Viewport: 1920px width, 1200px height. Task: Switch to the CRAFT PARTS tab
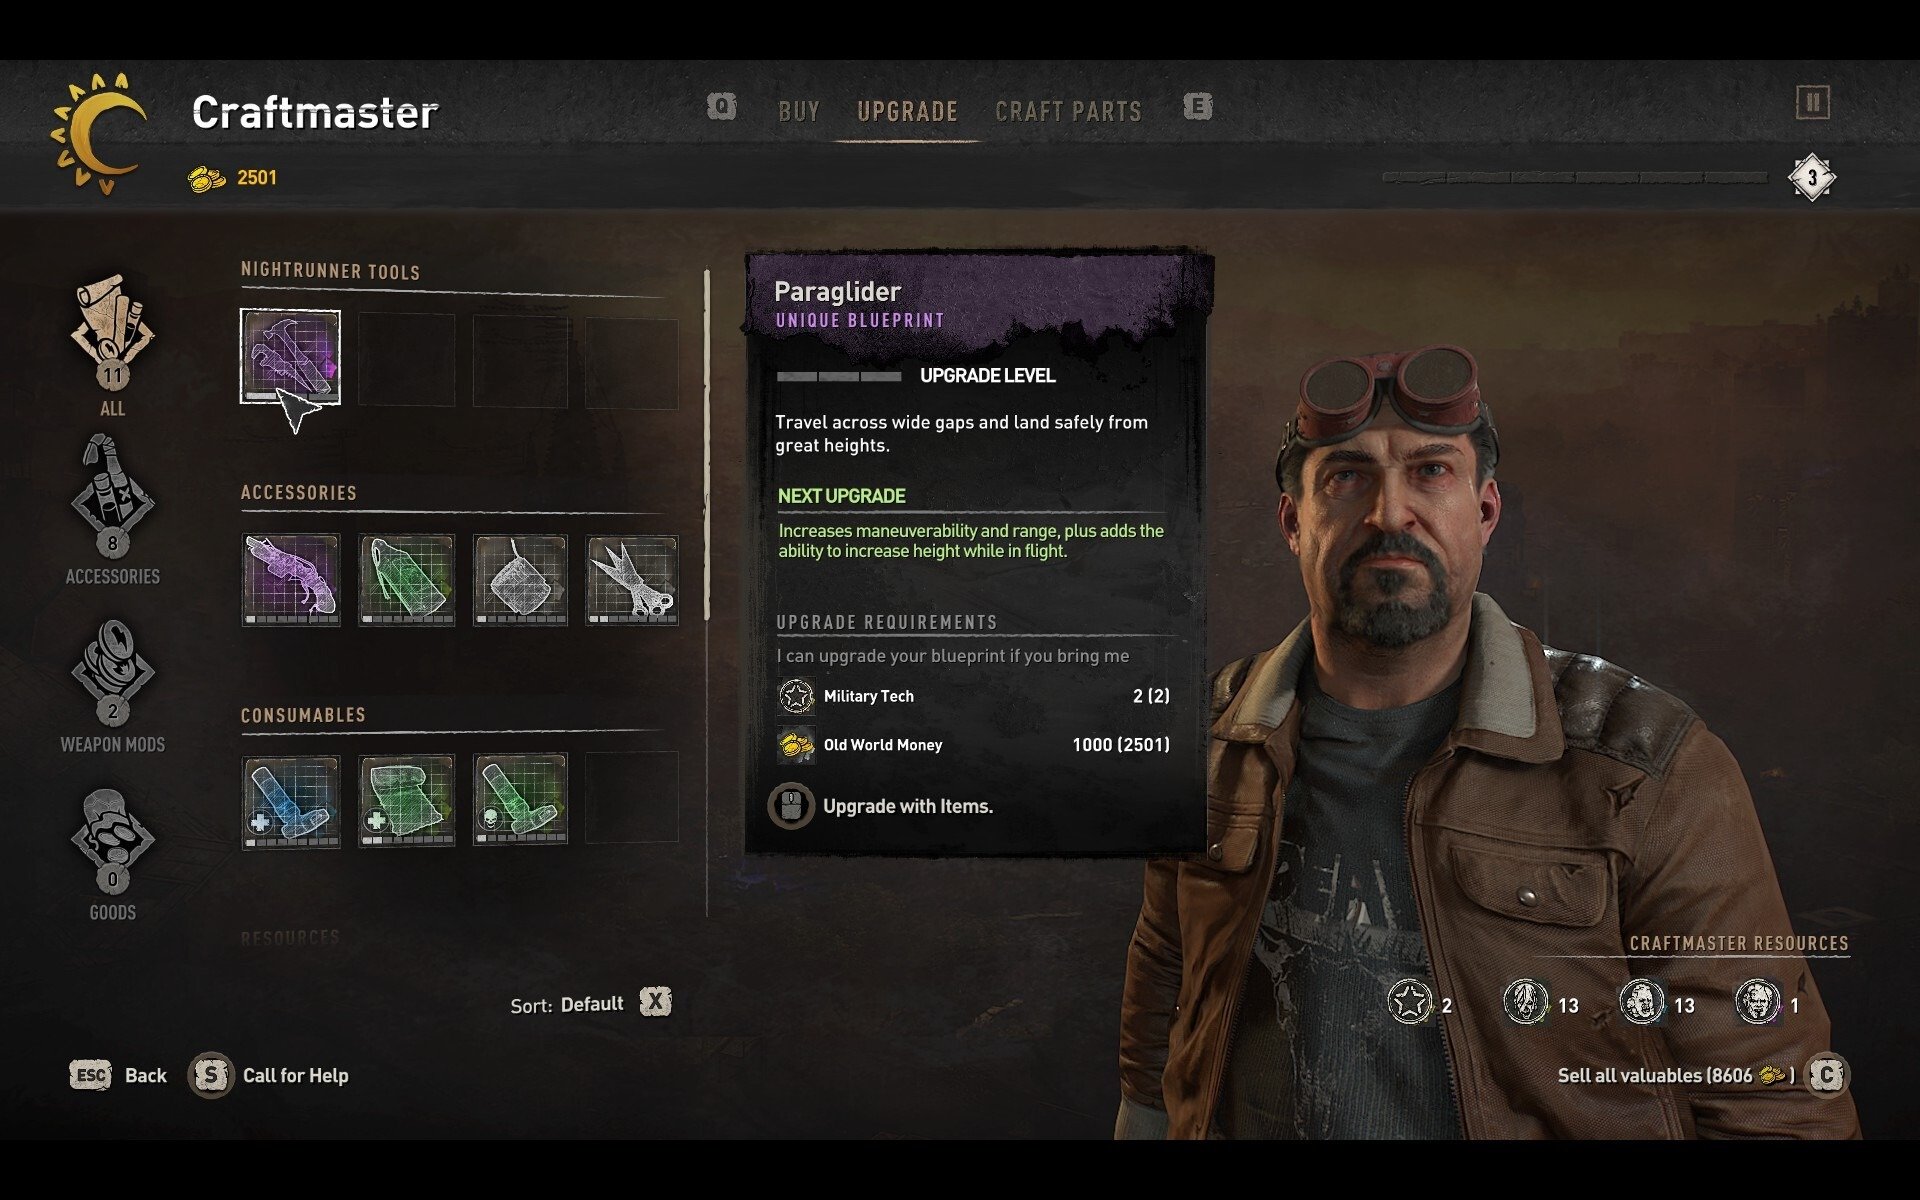tap(1068, 111)
